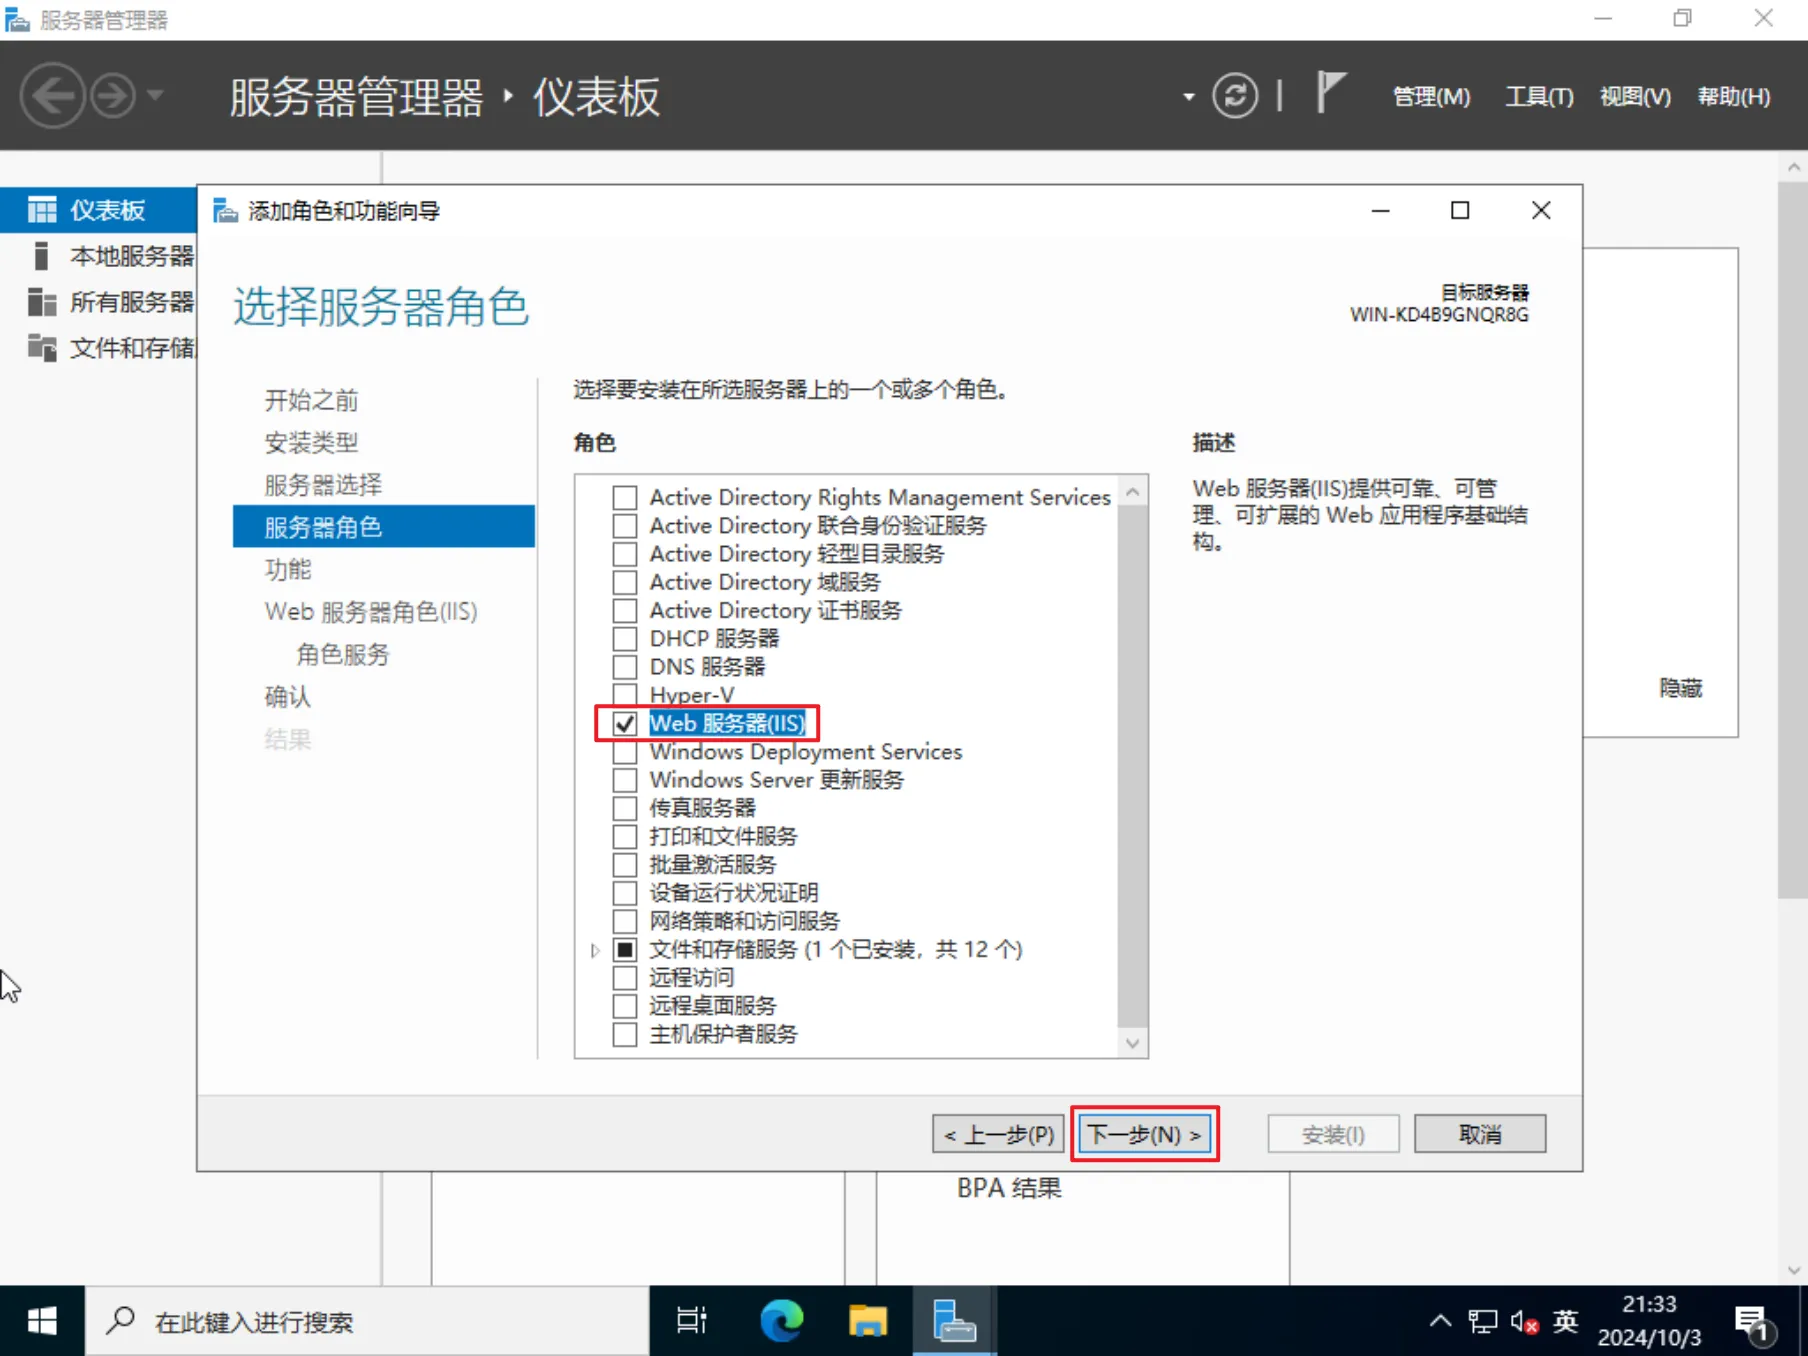Screen dimensions: 1808x1356
Task: Check Active Directory 证书服务
Action: 625,610
